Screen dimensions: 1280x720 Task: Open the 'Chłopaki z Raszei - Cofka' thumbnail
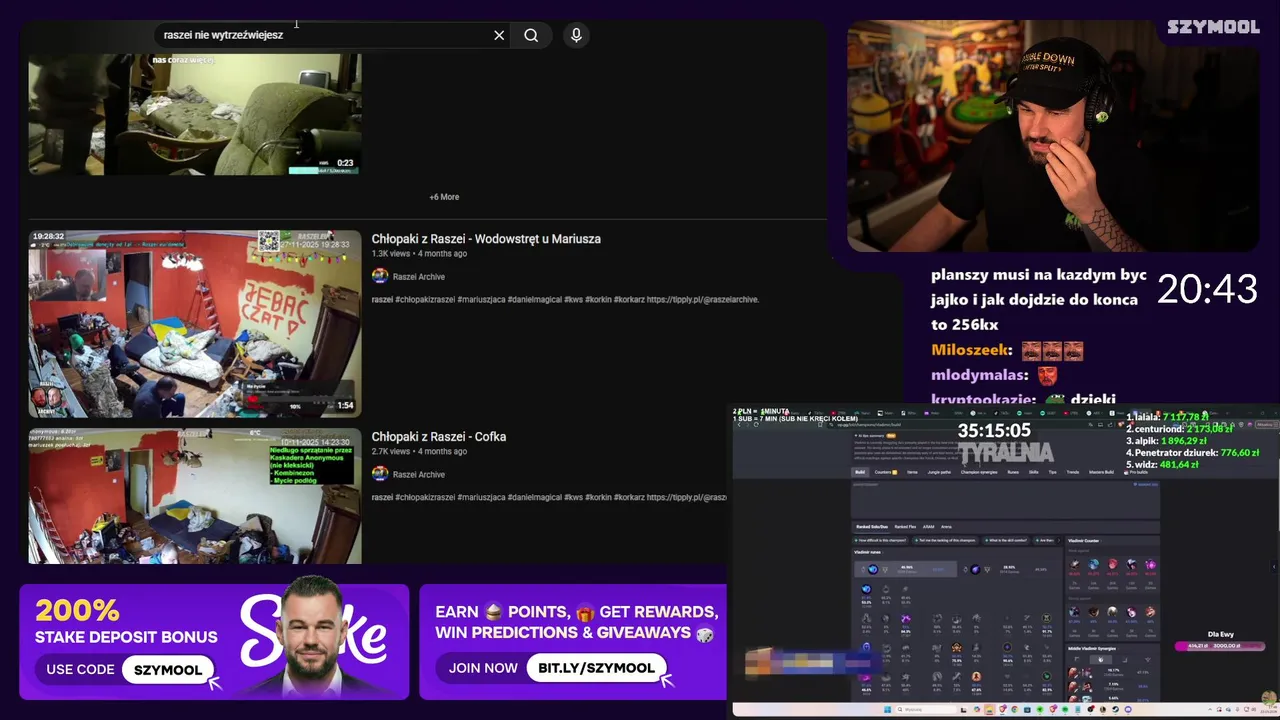[195, 496]
